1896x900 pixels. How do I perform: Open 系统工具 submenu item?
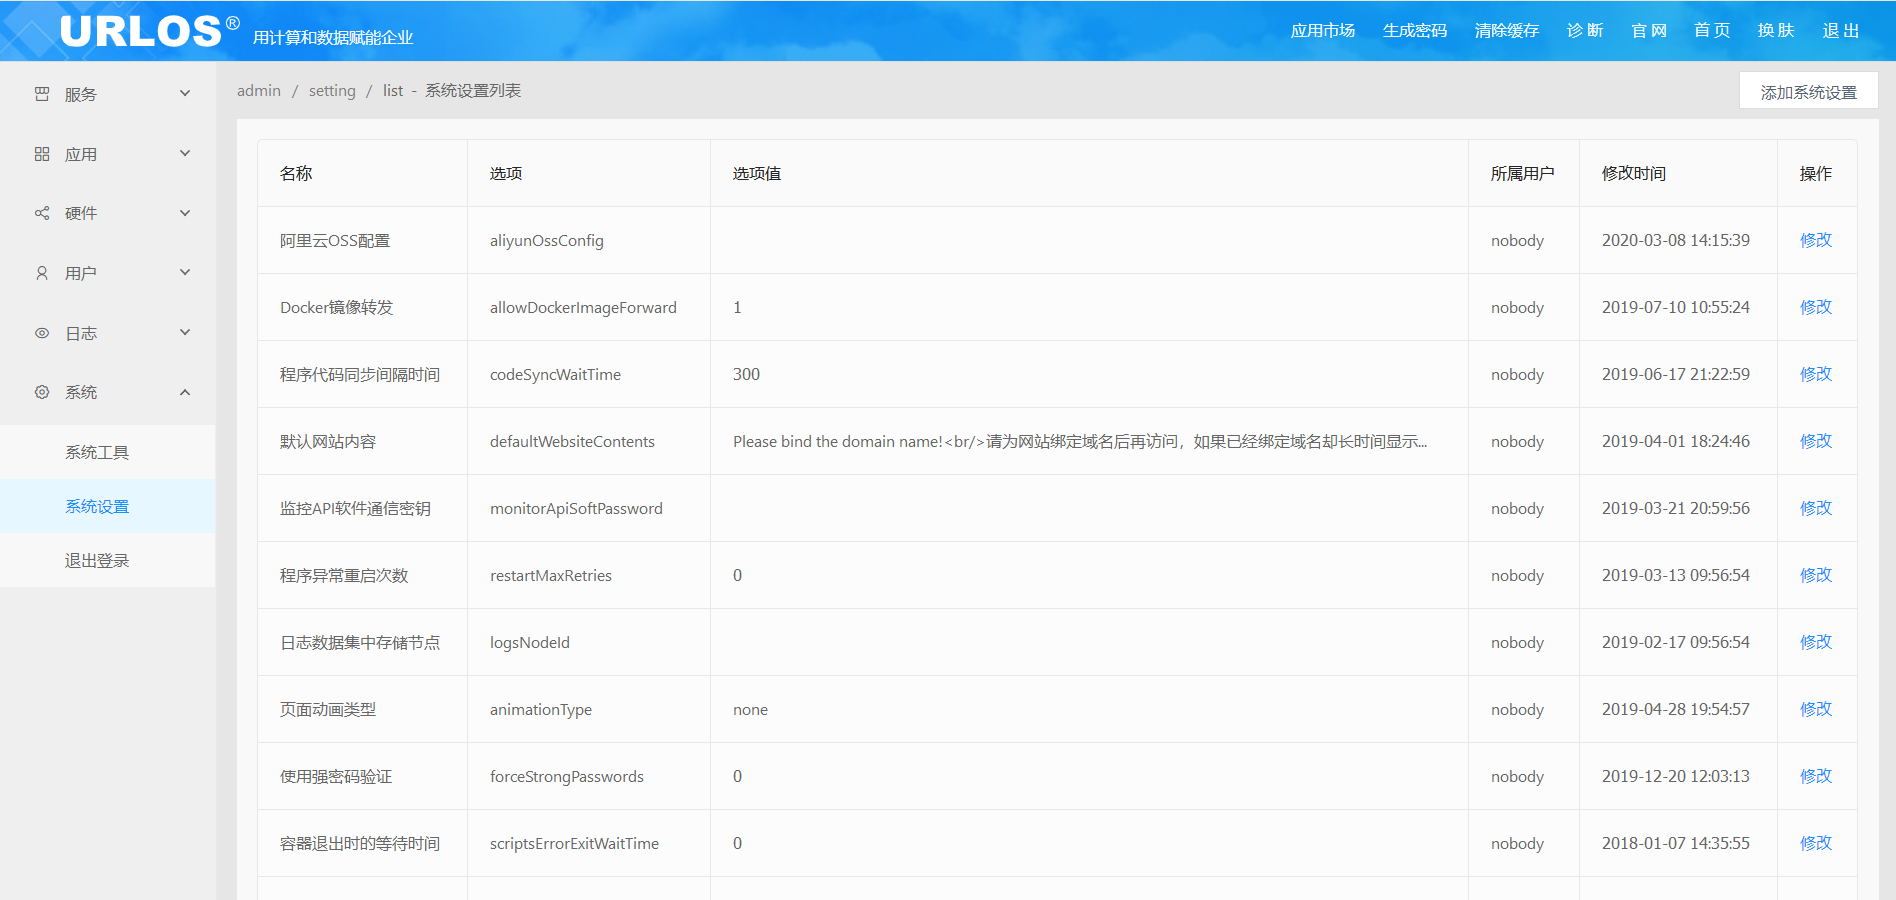(97, 452)
